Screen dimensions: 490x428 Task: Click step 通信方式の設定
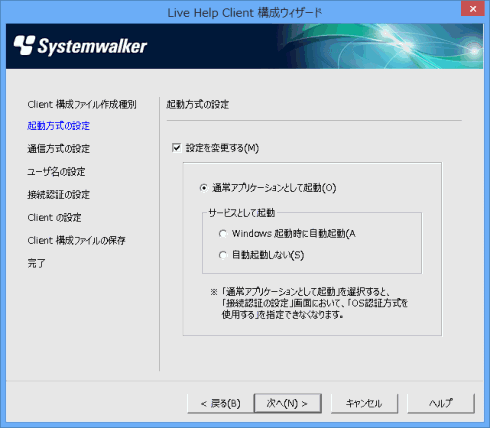click(59, 149)
